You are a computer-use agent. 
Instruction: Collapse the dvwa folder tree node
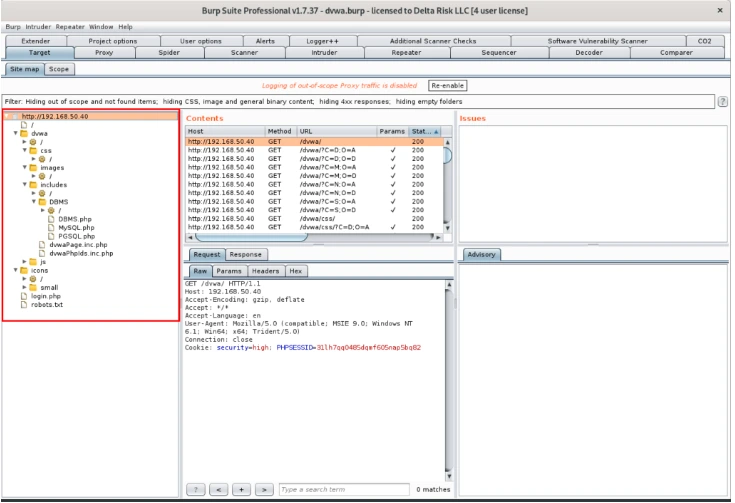click(15, 133)
